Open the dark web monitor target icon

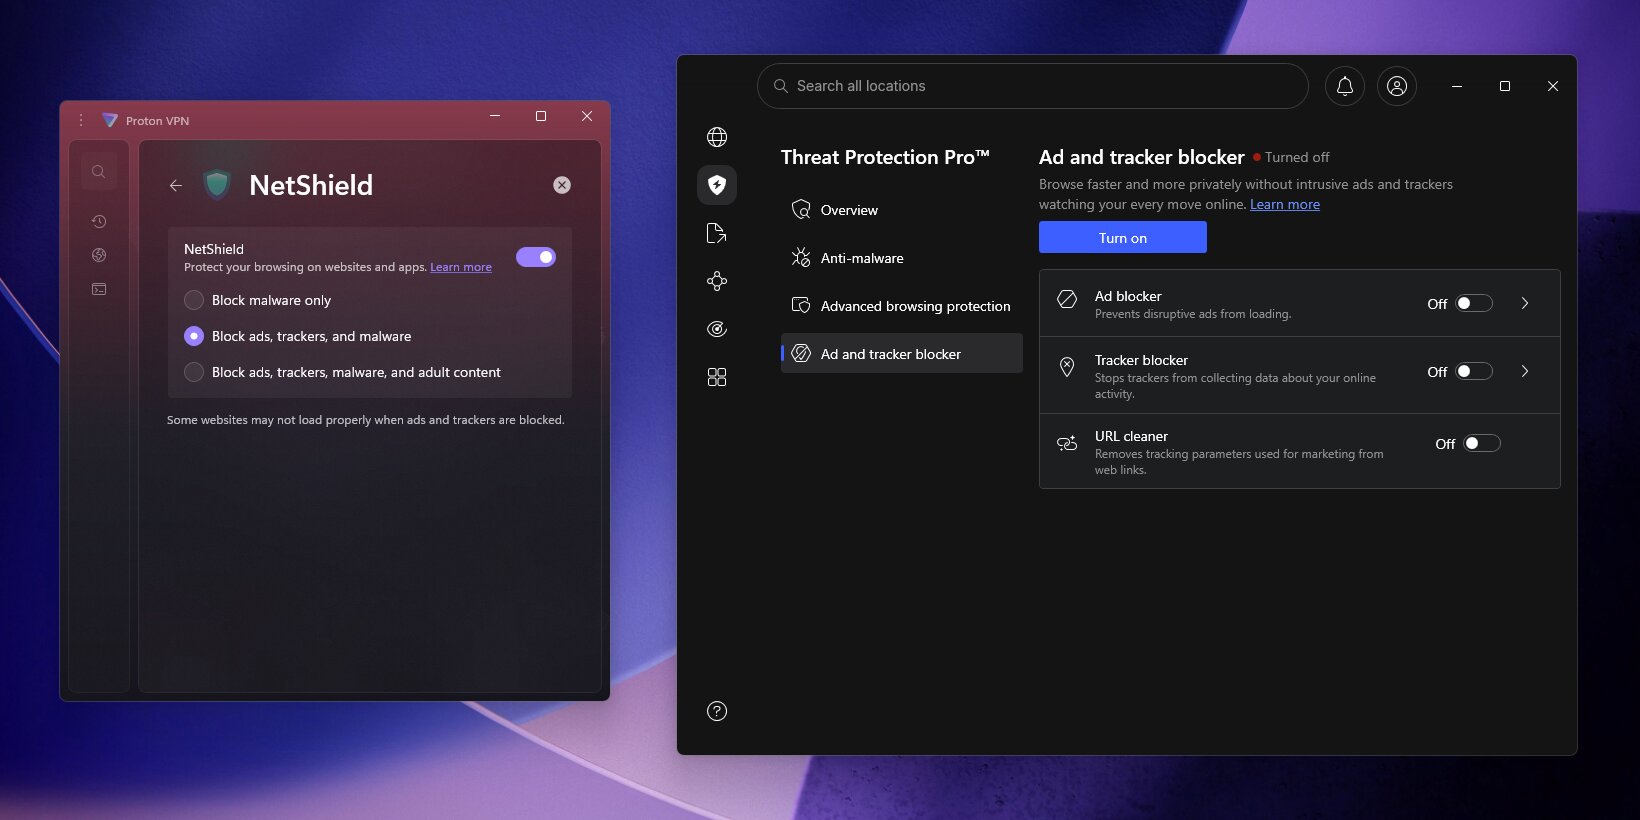[717, 329]
